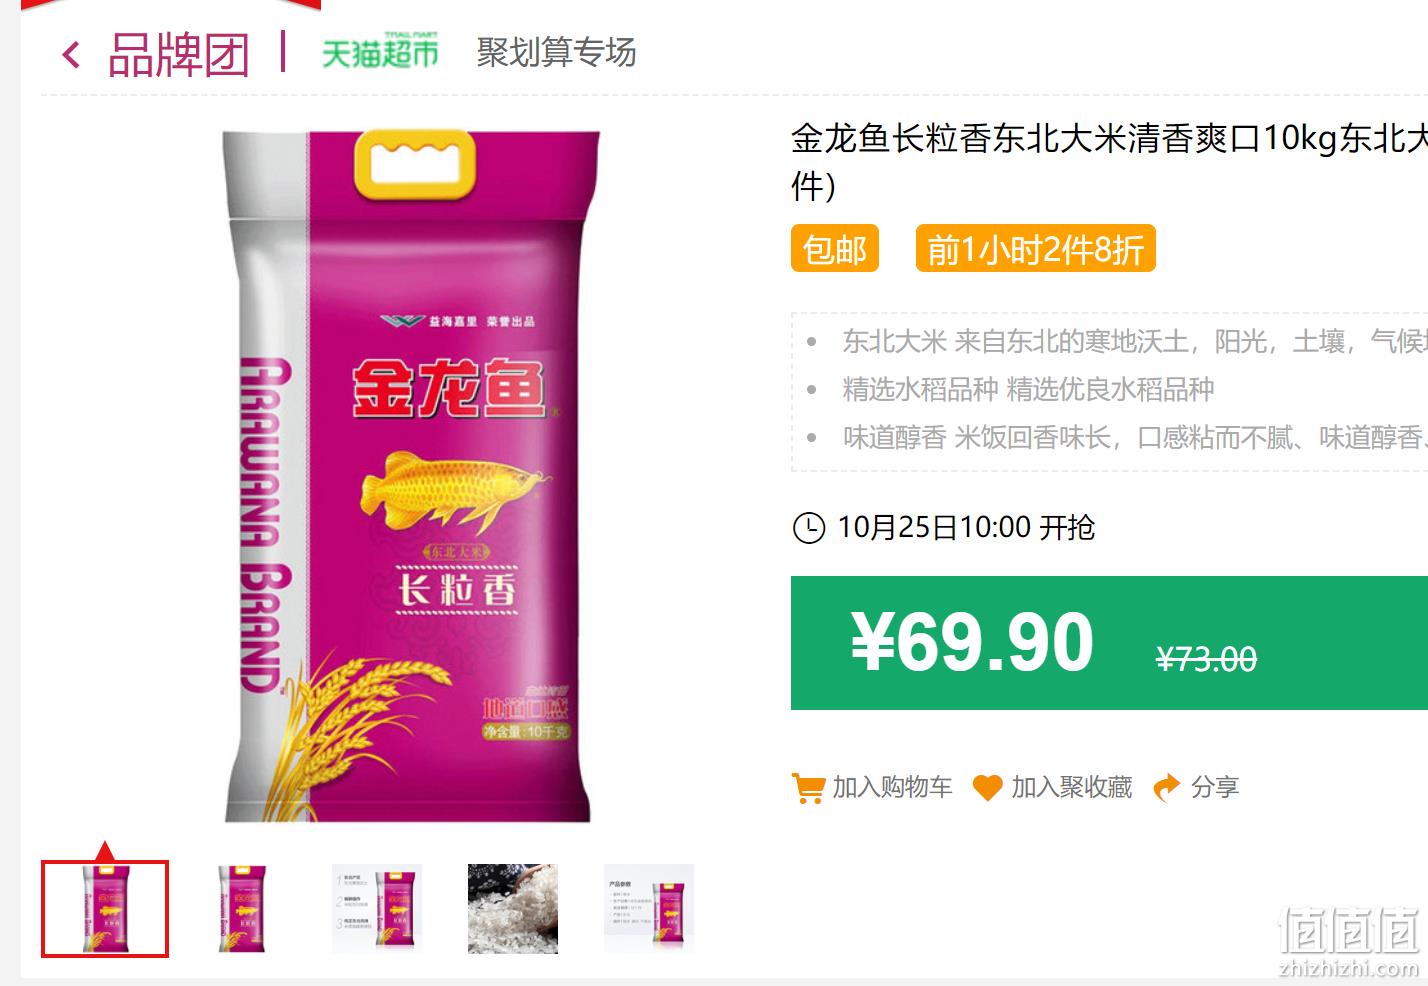Select the first product thumbnail
The width and height of the screenshot is (1428, 986).
point(105,909)
